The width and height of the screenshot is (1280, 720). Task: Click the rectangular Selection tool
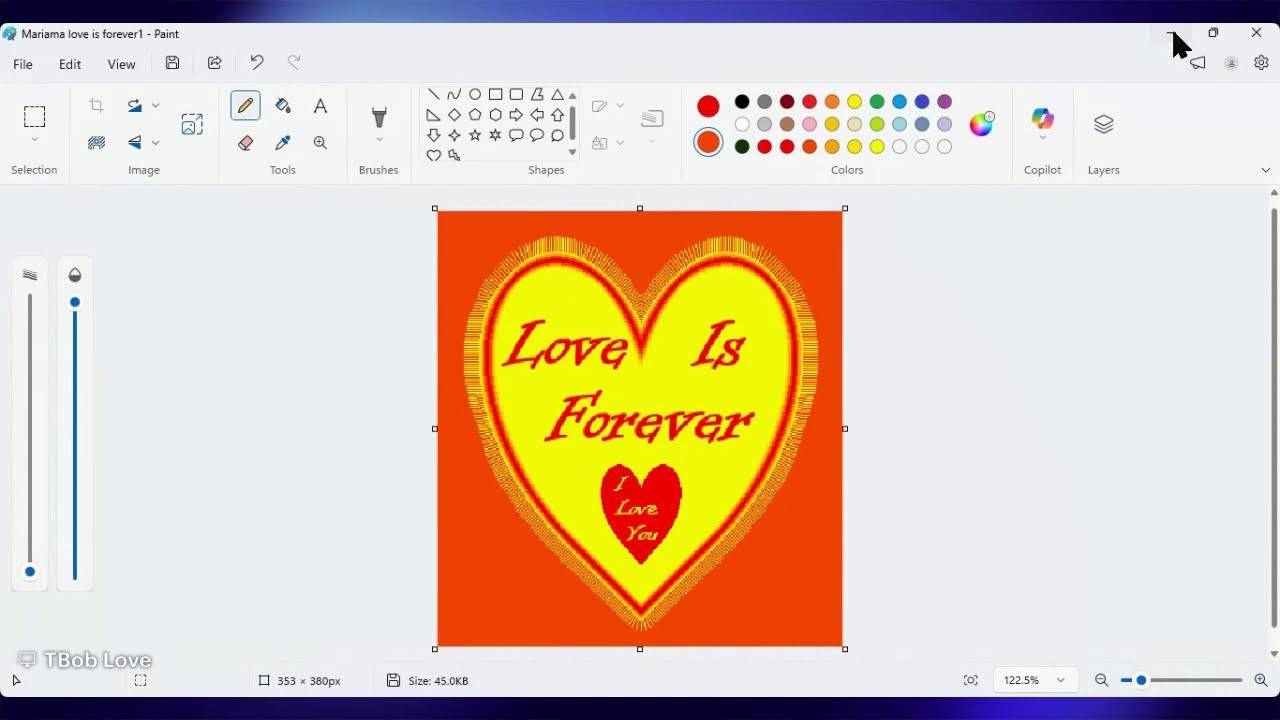click(x=34, y=116)
